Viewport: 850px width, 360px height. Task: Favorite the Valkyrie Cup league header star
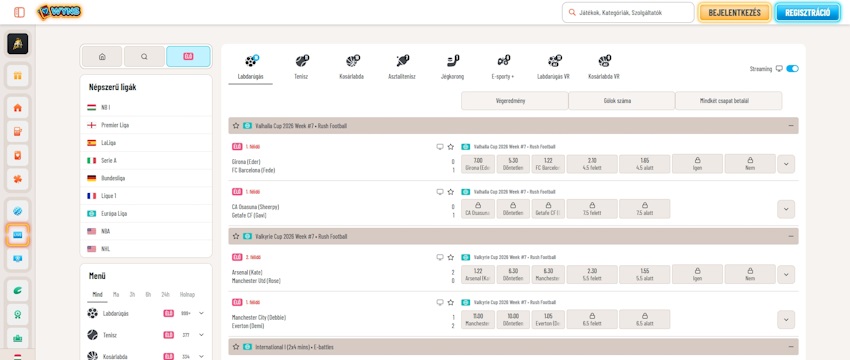(x=236, y=236)
